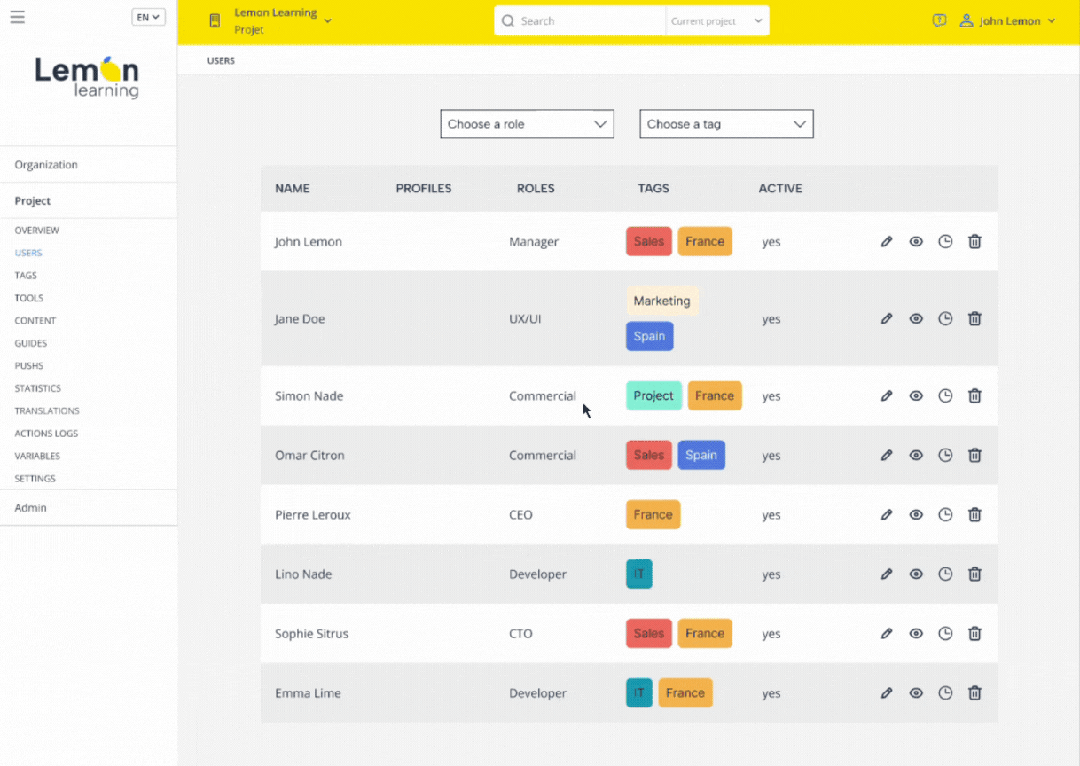Open history clock for Lino Nade

pyautogui.click(x=945, y=574)
